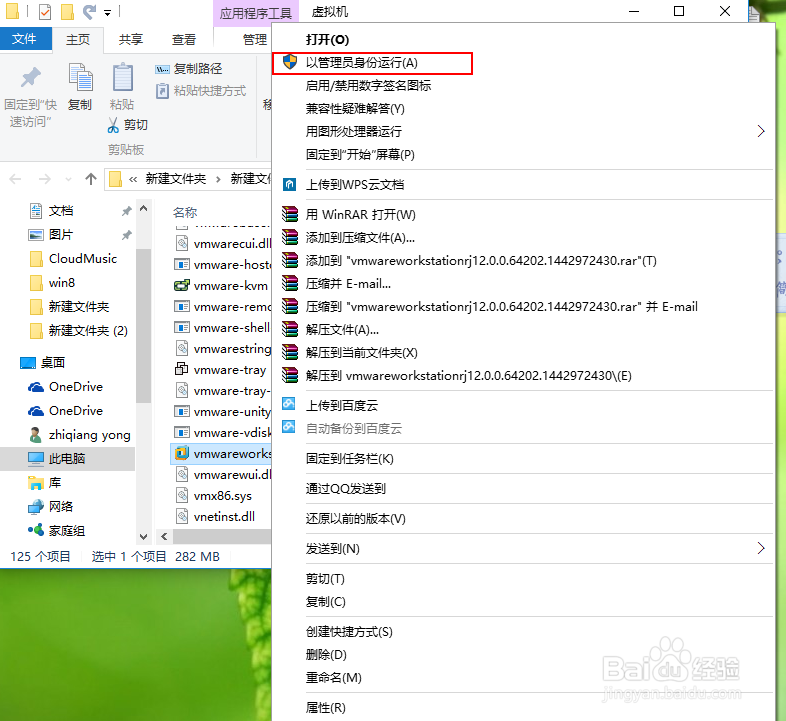The width and height of the screenshot is (786, 721).
Task: Open recent locations dropdown arrow
Action: pos(69,179)
